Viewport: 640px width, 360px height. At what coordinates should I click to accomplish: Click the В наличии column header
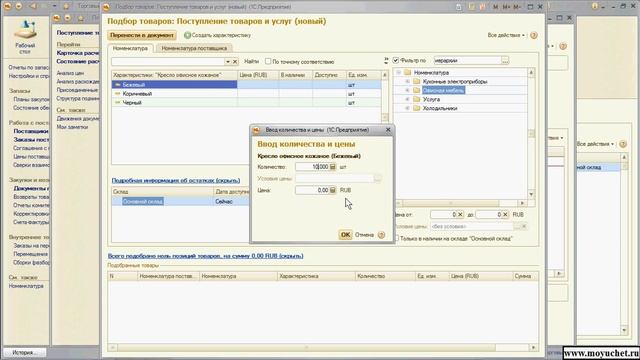tap(295, 76)
